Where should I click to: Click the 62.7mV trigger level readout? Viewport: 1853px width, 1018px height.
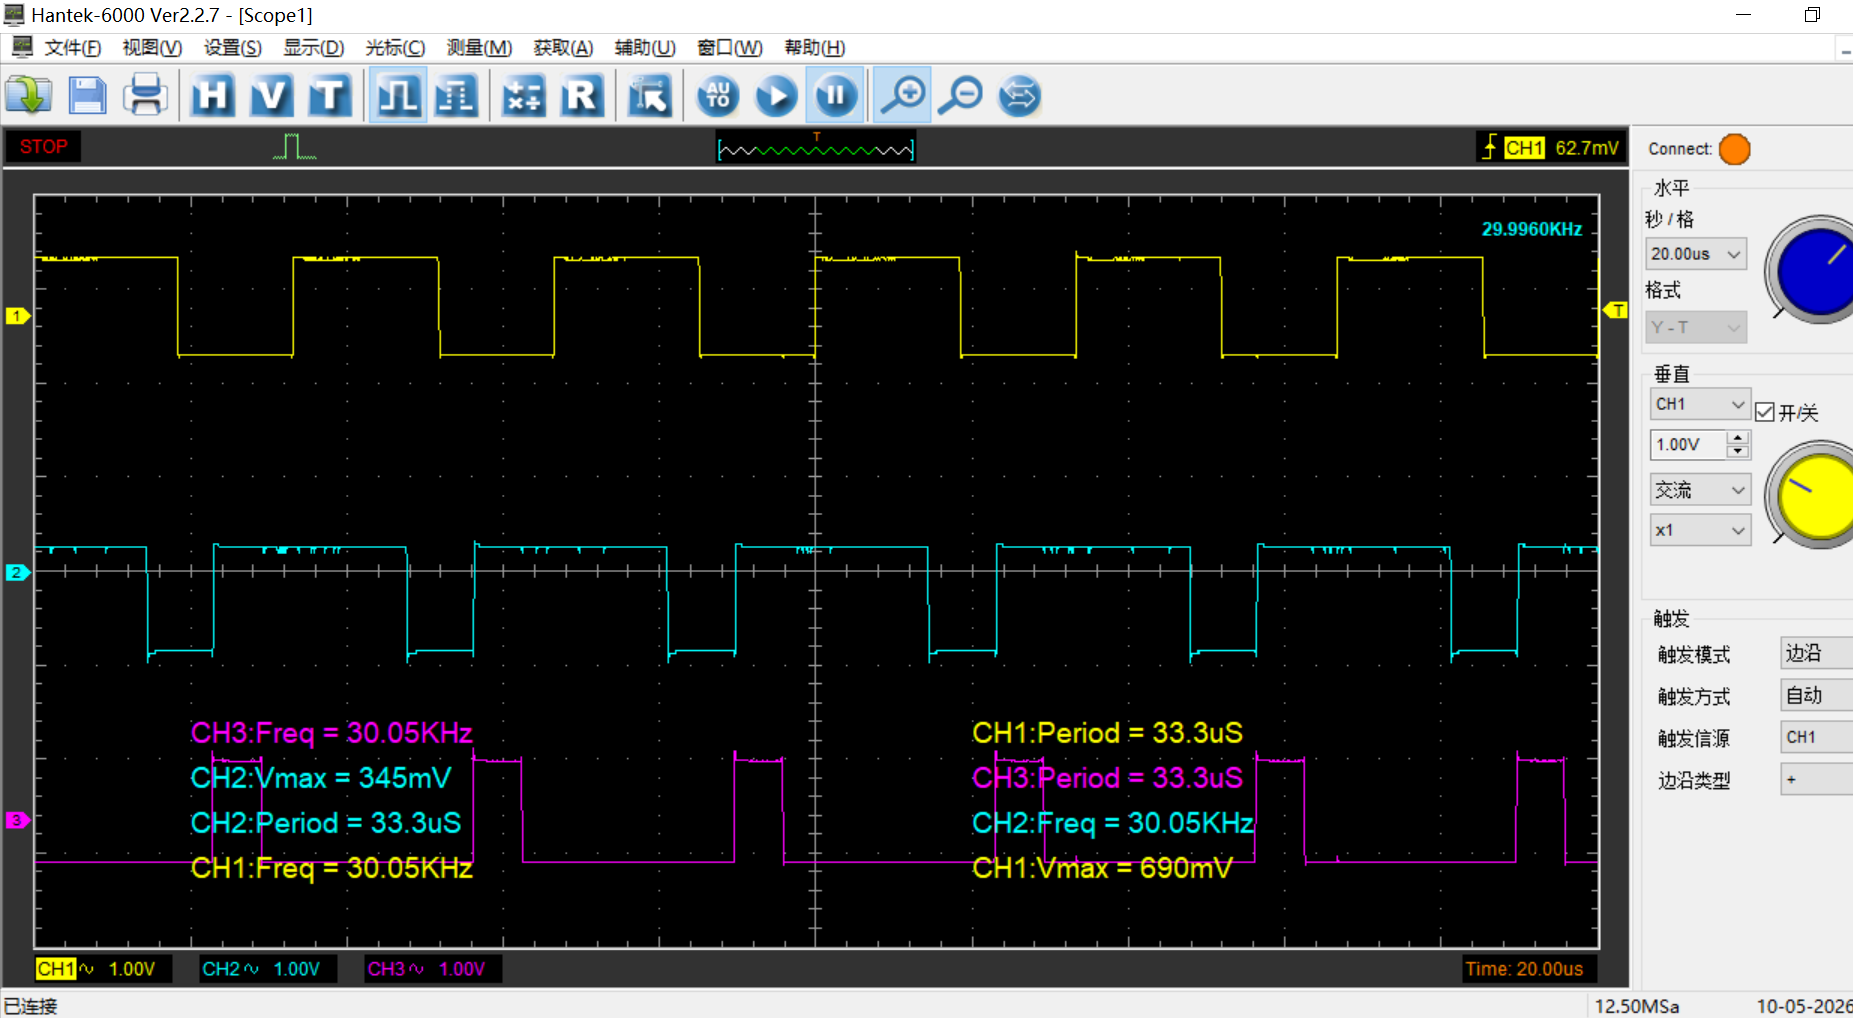pyautogui.click(x=1587, y=148)
